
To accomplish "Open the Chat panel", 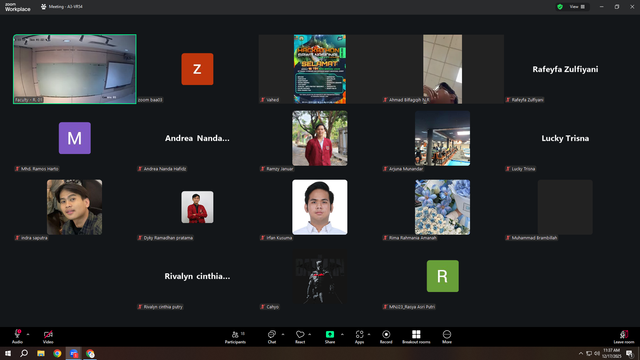I will (272, 337).
